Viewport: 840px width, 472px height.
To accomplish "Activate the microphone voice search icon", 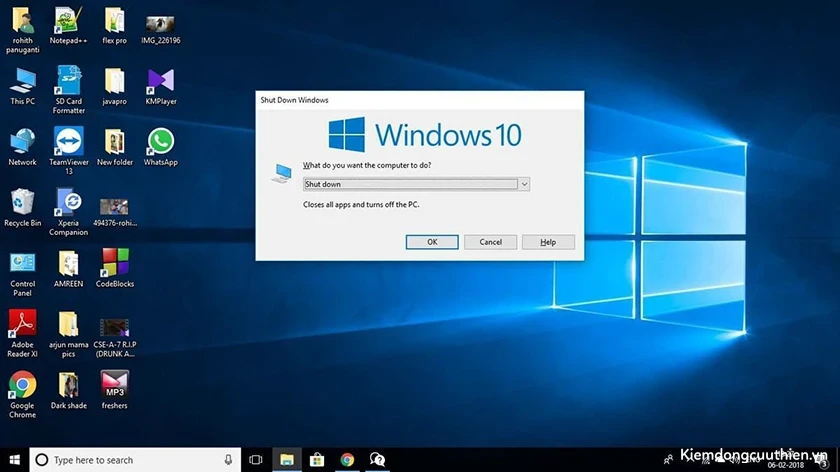I will click(228, 460).
